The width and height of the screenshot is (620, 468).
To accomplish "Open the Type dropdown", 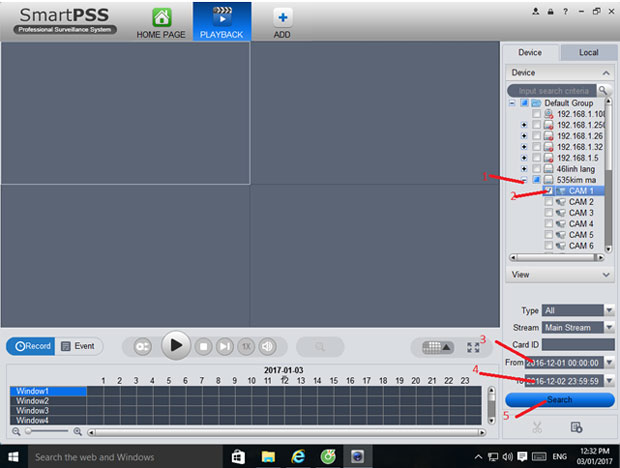I will (609, 310).
